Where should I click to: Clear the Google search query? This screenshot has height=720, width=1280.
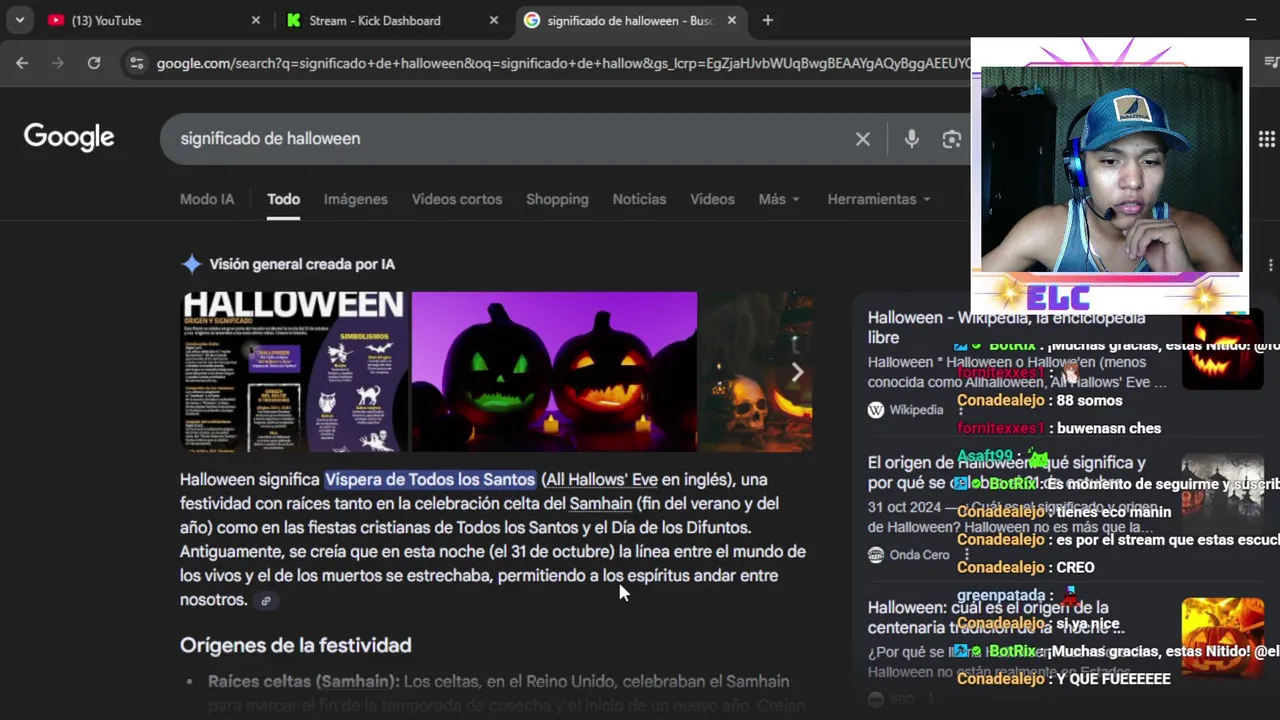863,139
